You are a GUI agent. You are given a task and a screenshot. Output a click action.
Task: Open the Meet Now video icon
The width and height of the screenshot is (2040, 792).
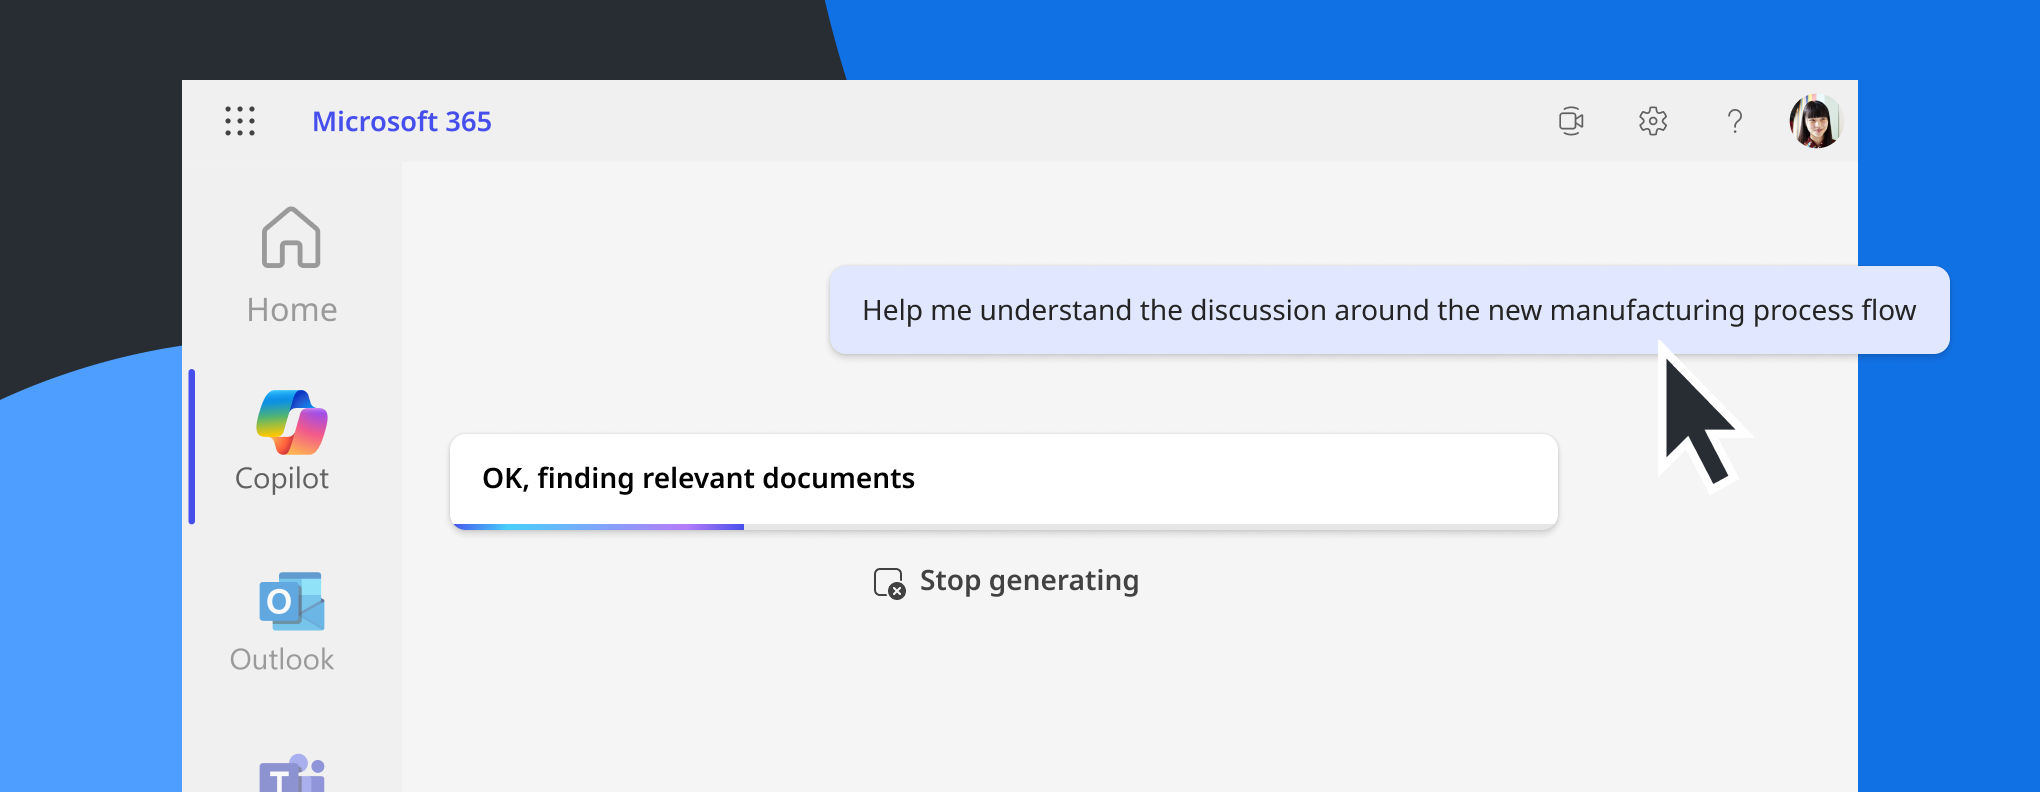(1571, 121)
